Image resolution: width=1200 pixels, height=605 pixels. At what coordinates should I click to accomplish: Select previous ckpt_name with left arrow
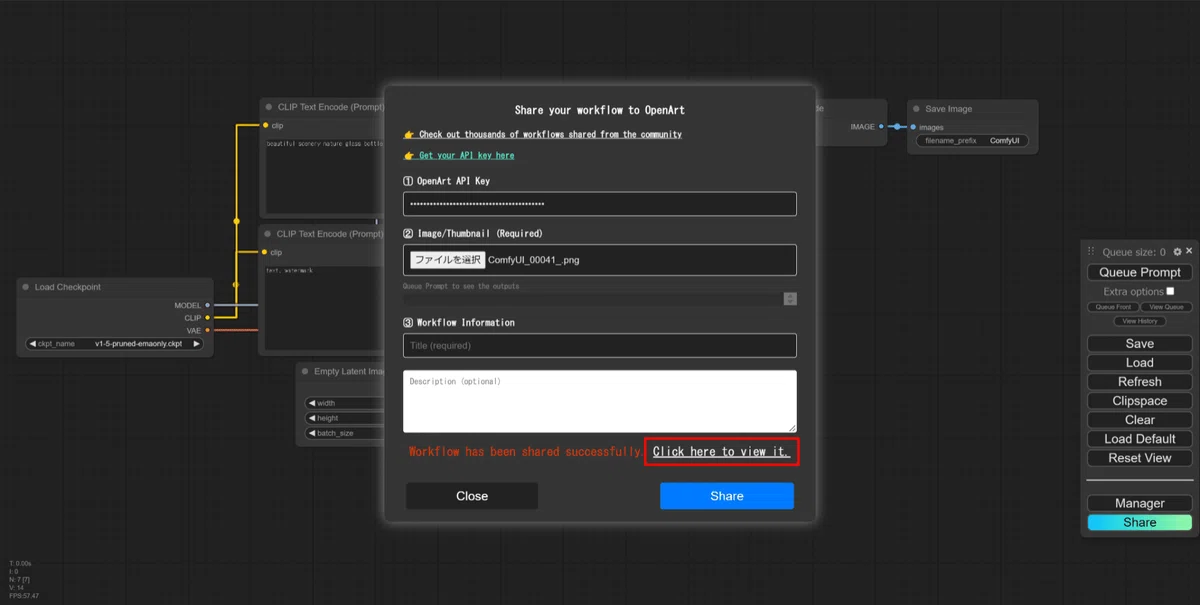coord(33,344)
